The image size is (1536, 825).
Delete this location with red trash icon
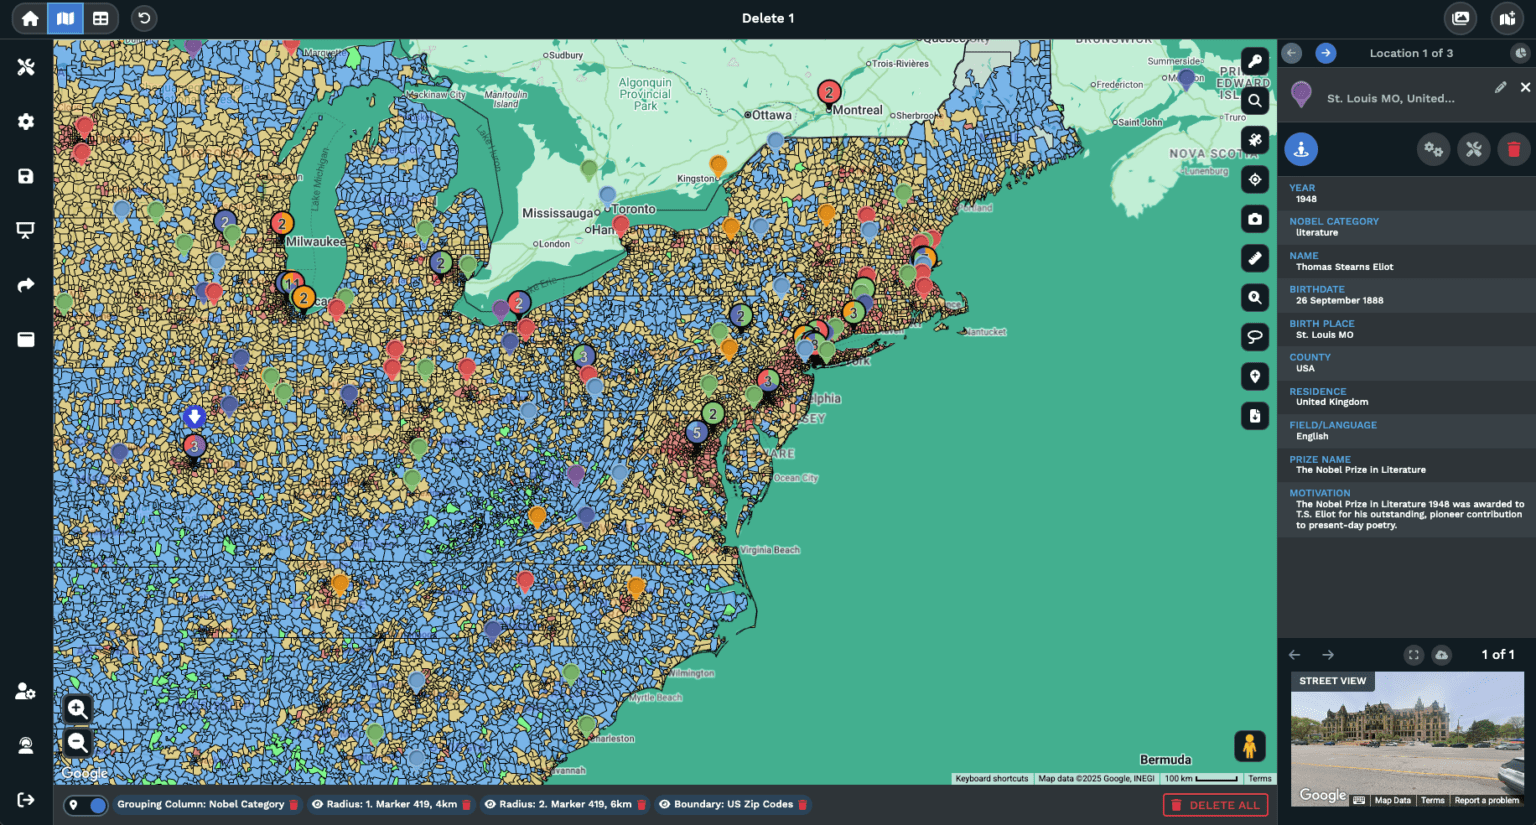click(1514, 149)
